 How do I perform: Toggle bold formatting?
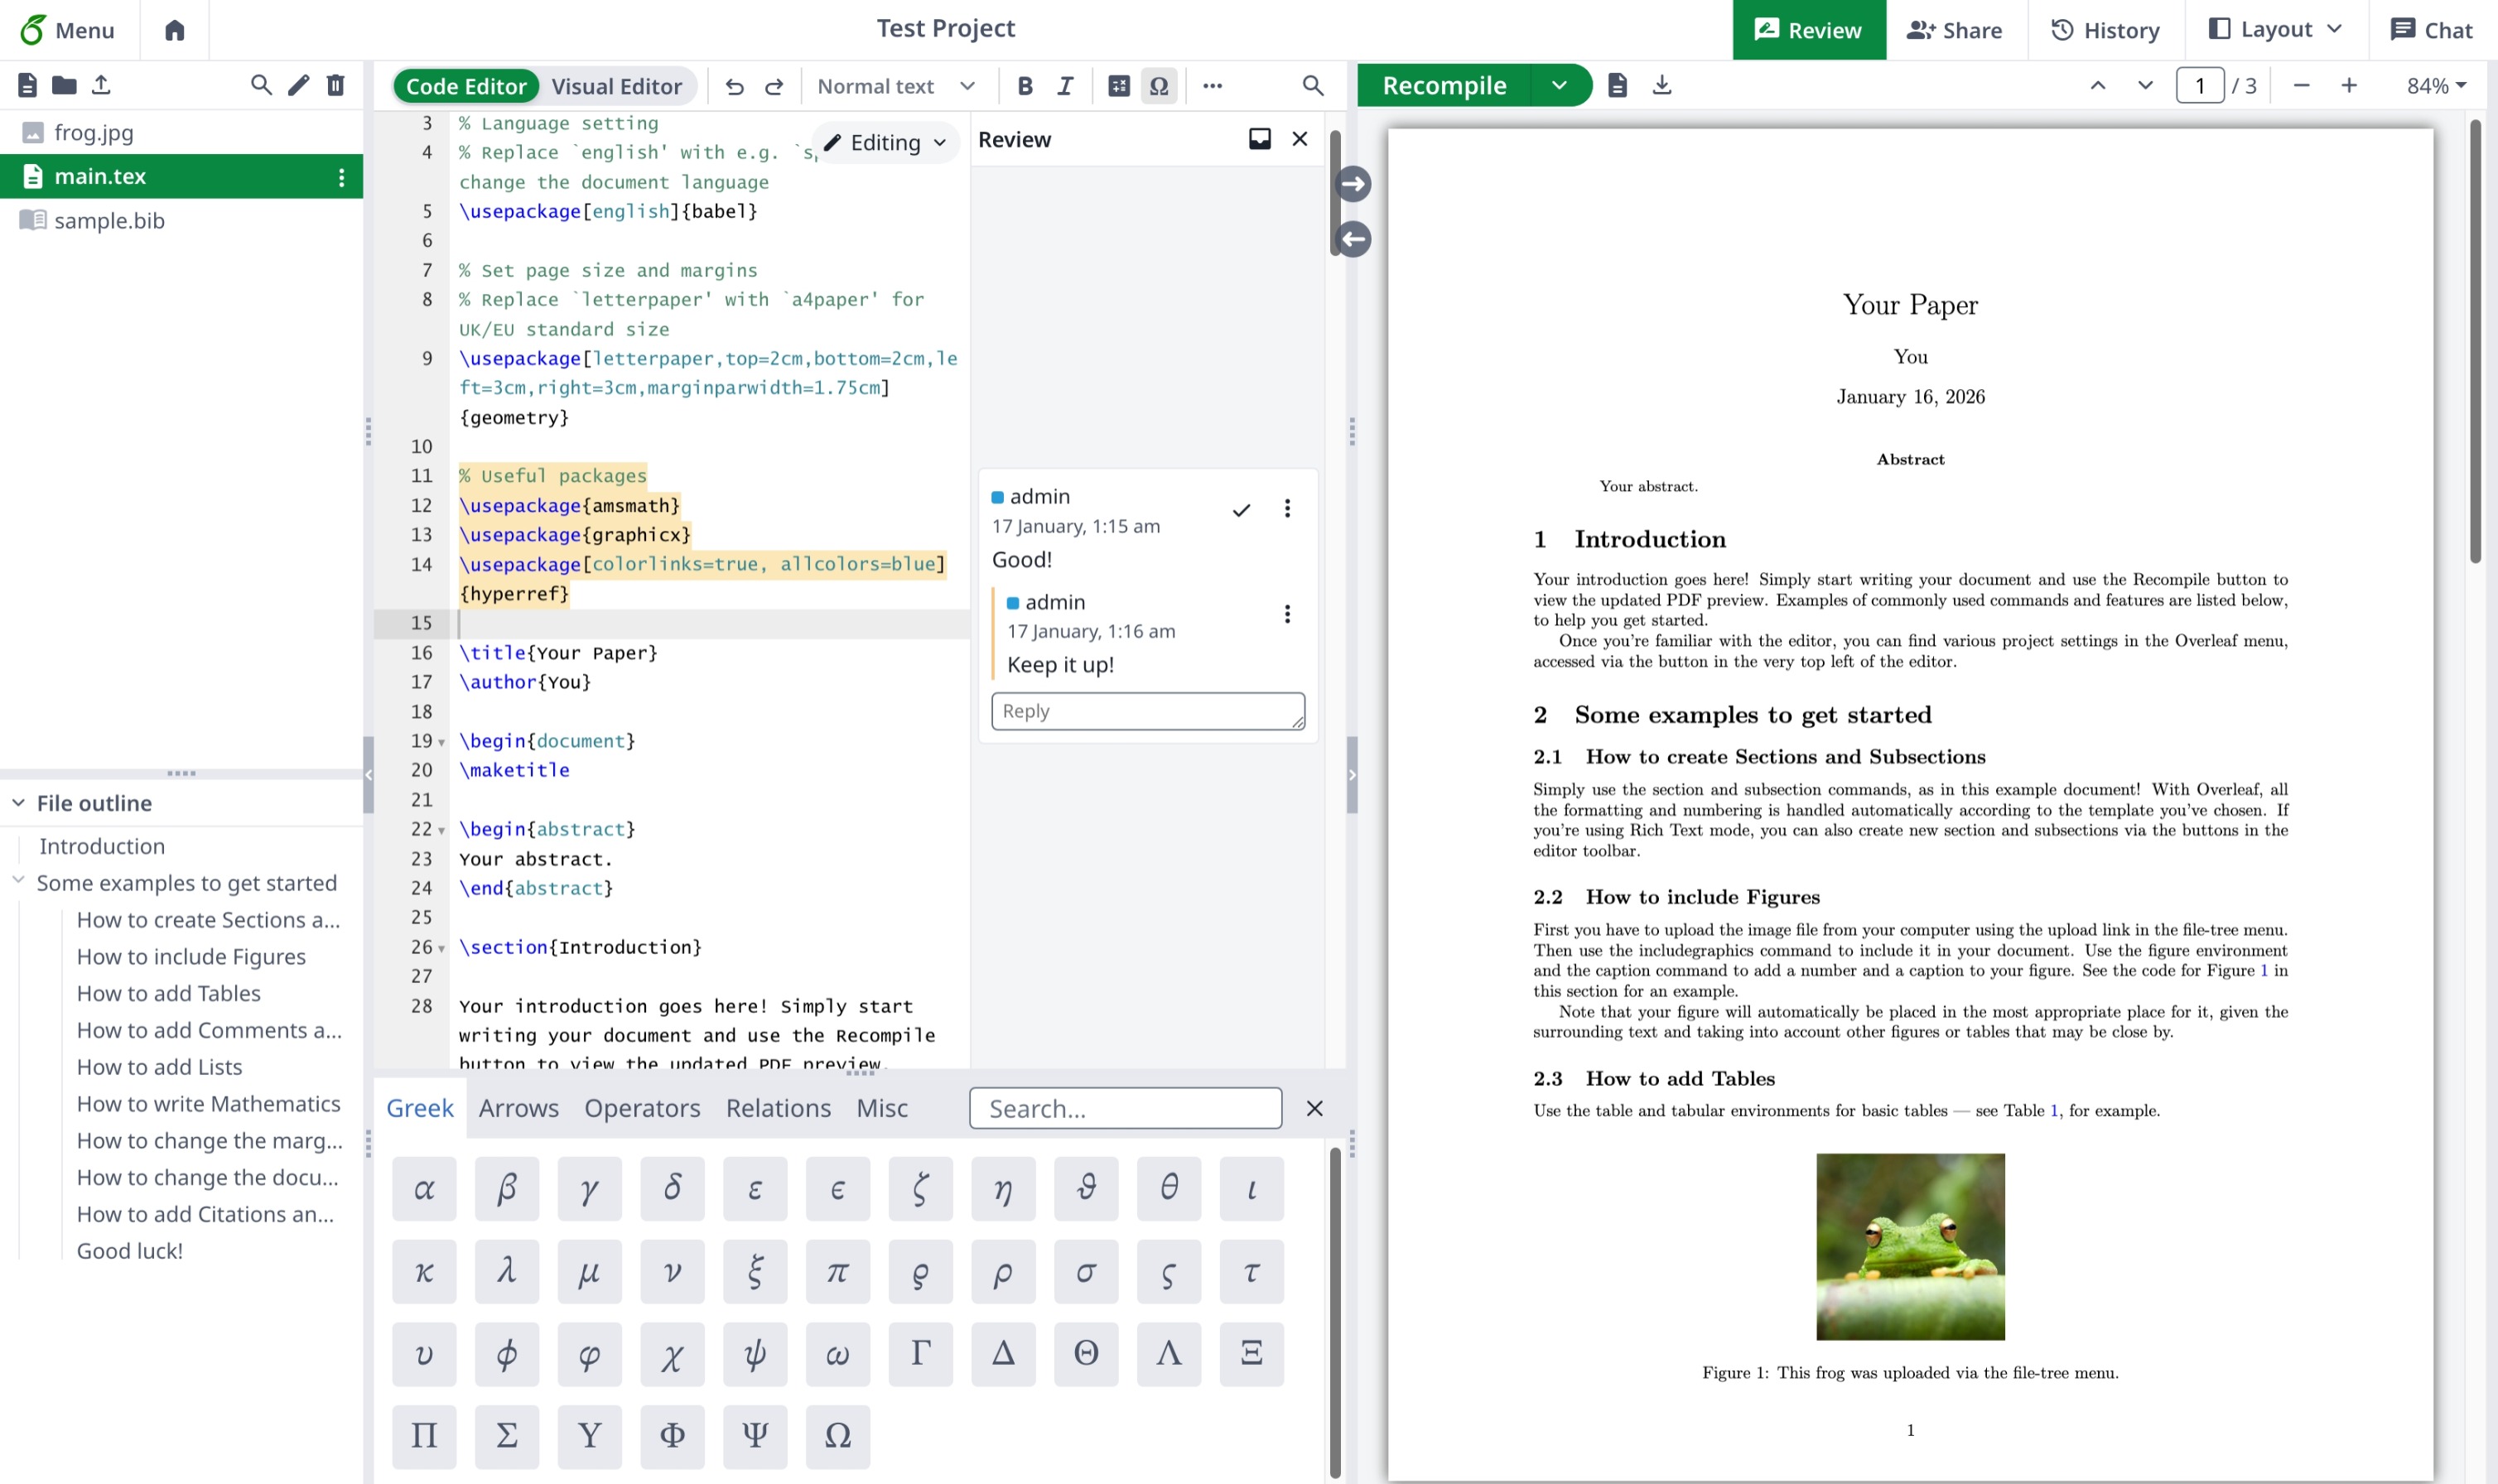click(1024, 86)
